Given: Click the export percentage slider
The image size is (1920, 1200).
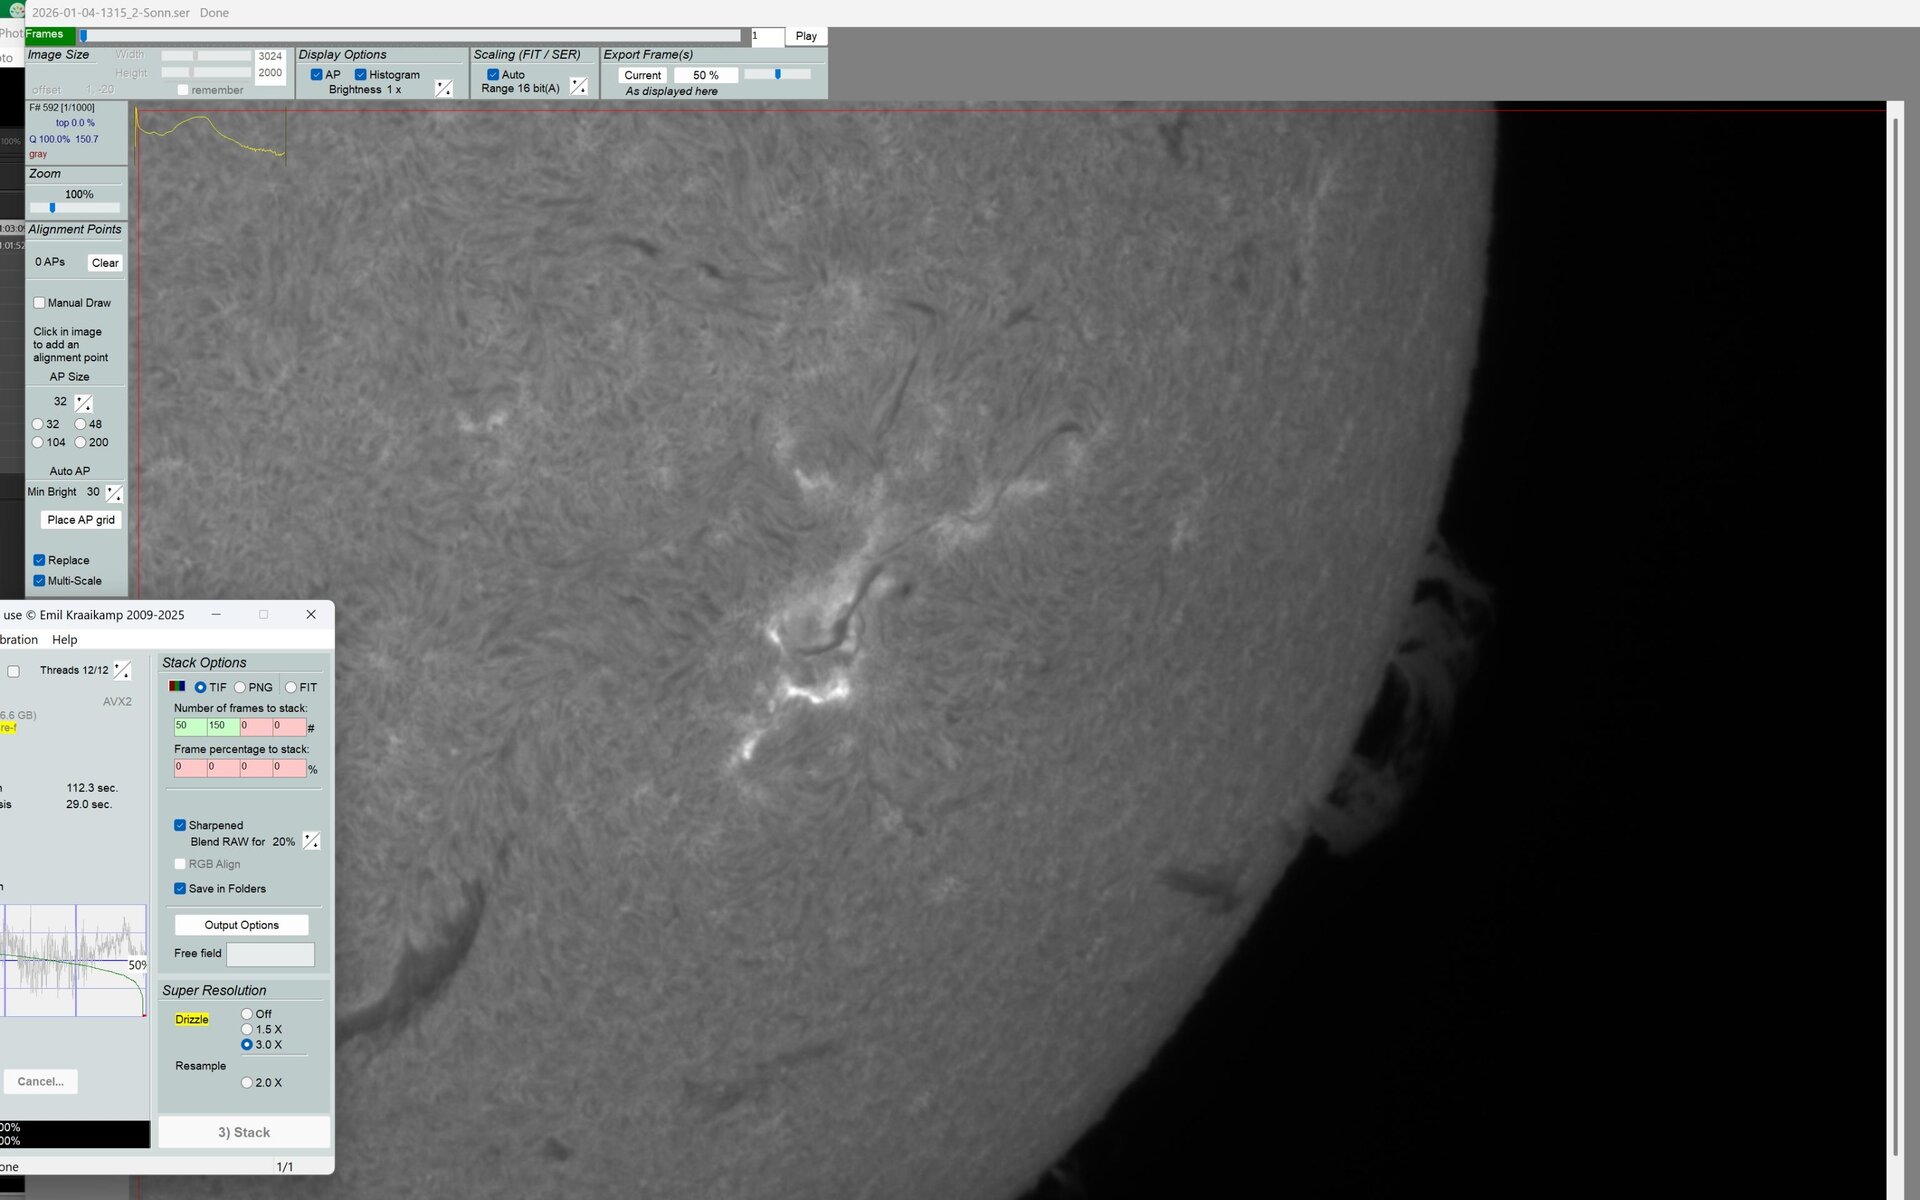Looking at the screenshot, I should tap(777, 74).
